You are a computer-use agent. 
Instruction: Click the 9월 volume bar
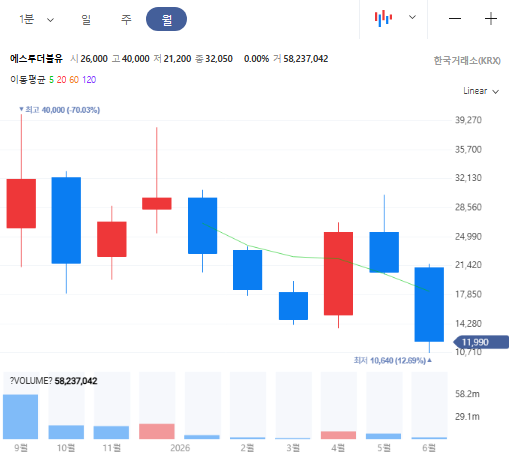coord(21,417)
